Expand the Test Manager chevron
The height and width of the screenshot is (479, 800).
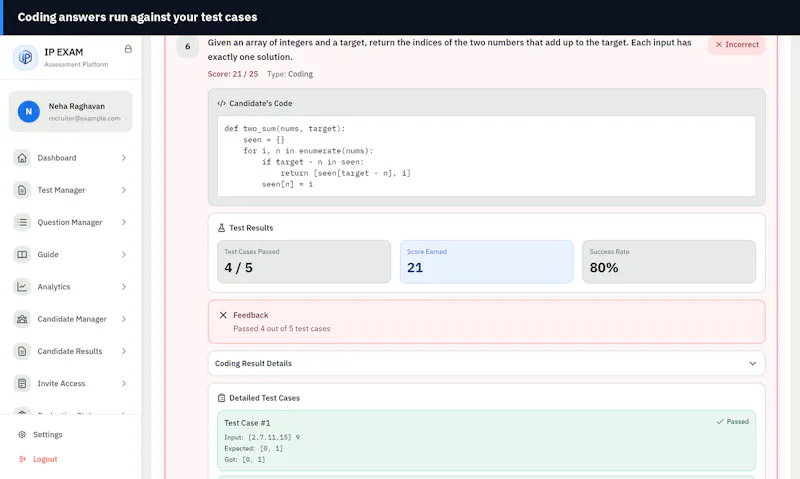(x=124, y=190)
